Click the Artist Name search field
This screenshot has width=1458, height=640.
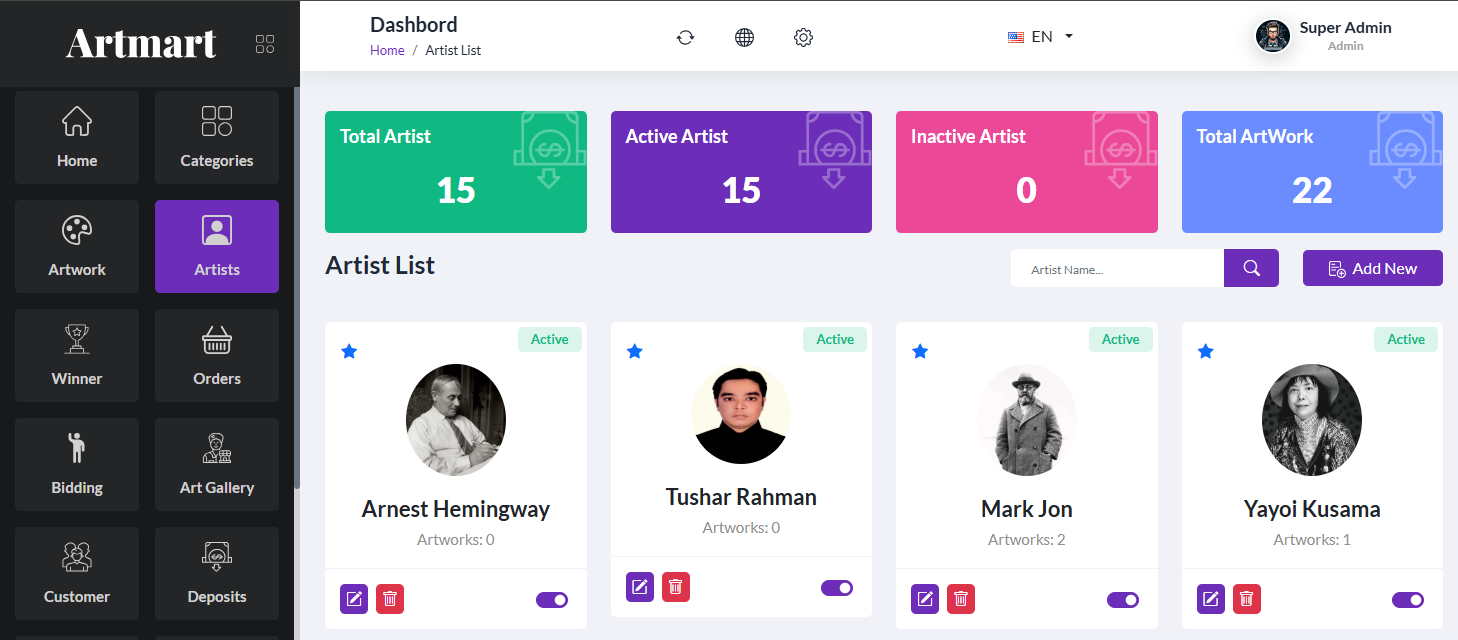click(x=1117, y=269)
